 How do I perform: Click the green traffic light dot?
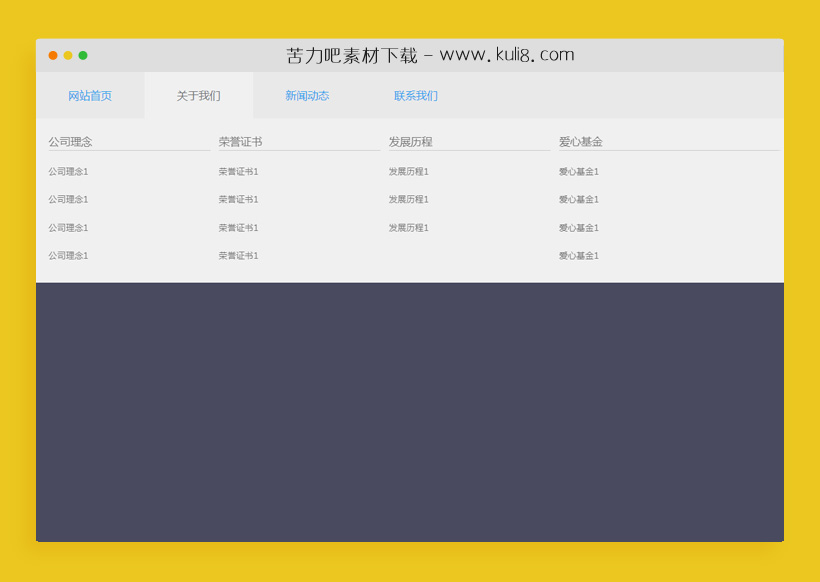click(x=84, y=55)
